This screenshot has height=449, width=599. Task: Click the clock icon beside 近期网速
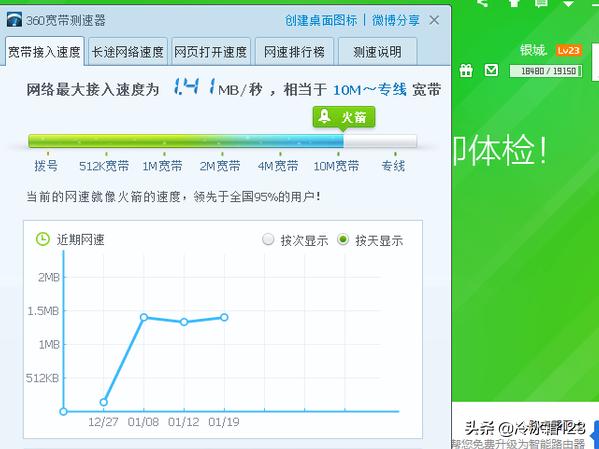tap(43, 239)
